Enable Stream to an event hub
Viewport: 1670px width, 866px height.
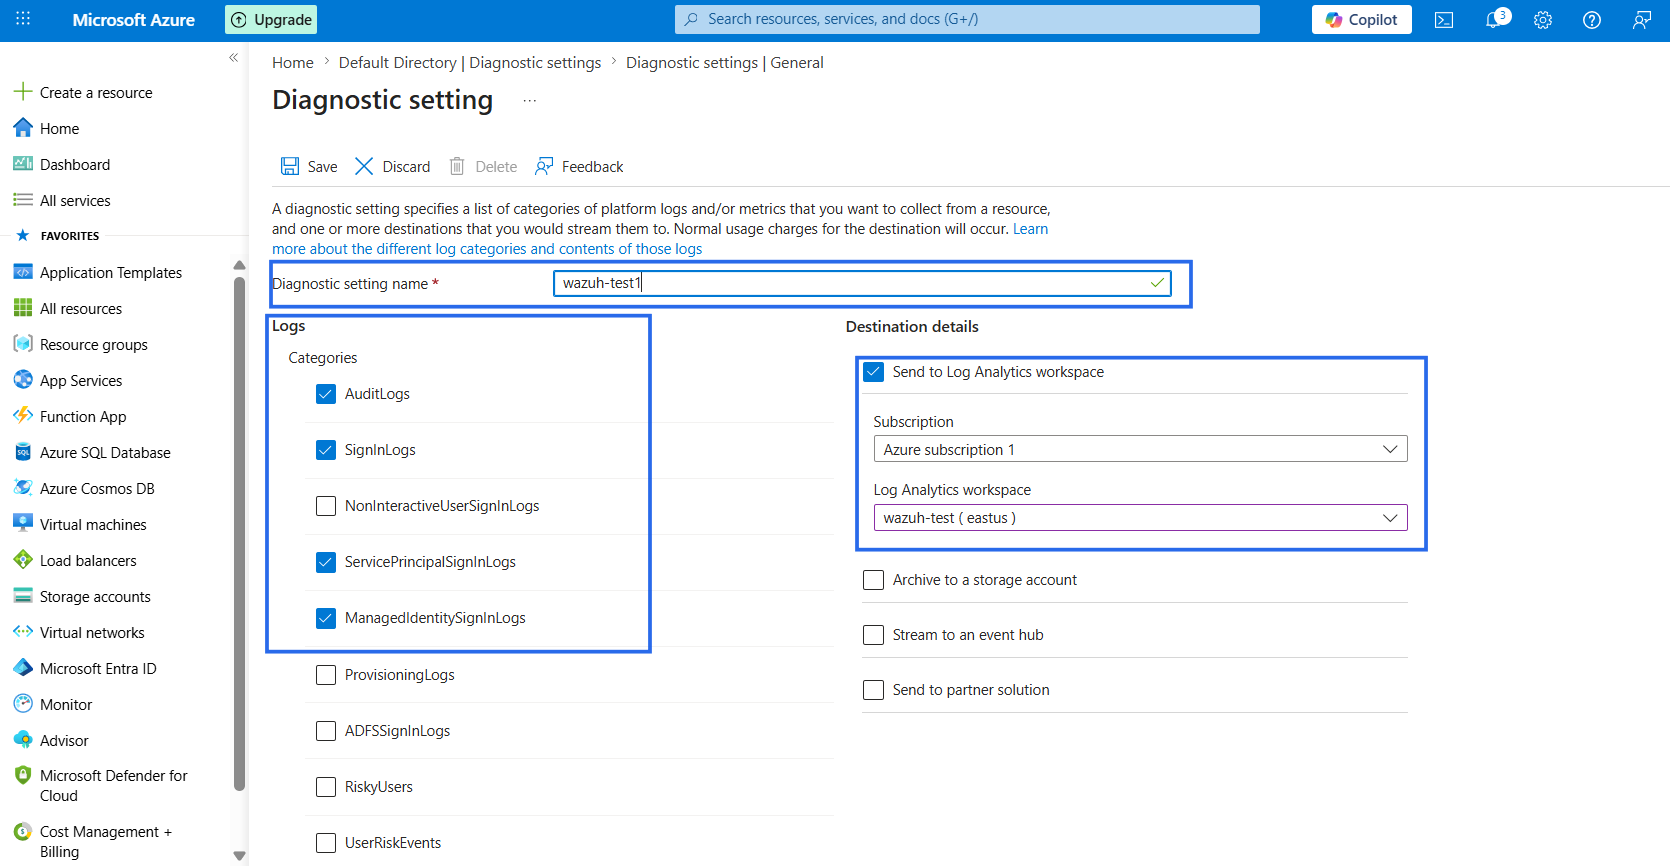click(874, 635)
